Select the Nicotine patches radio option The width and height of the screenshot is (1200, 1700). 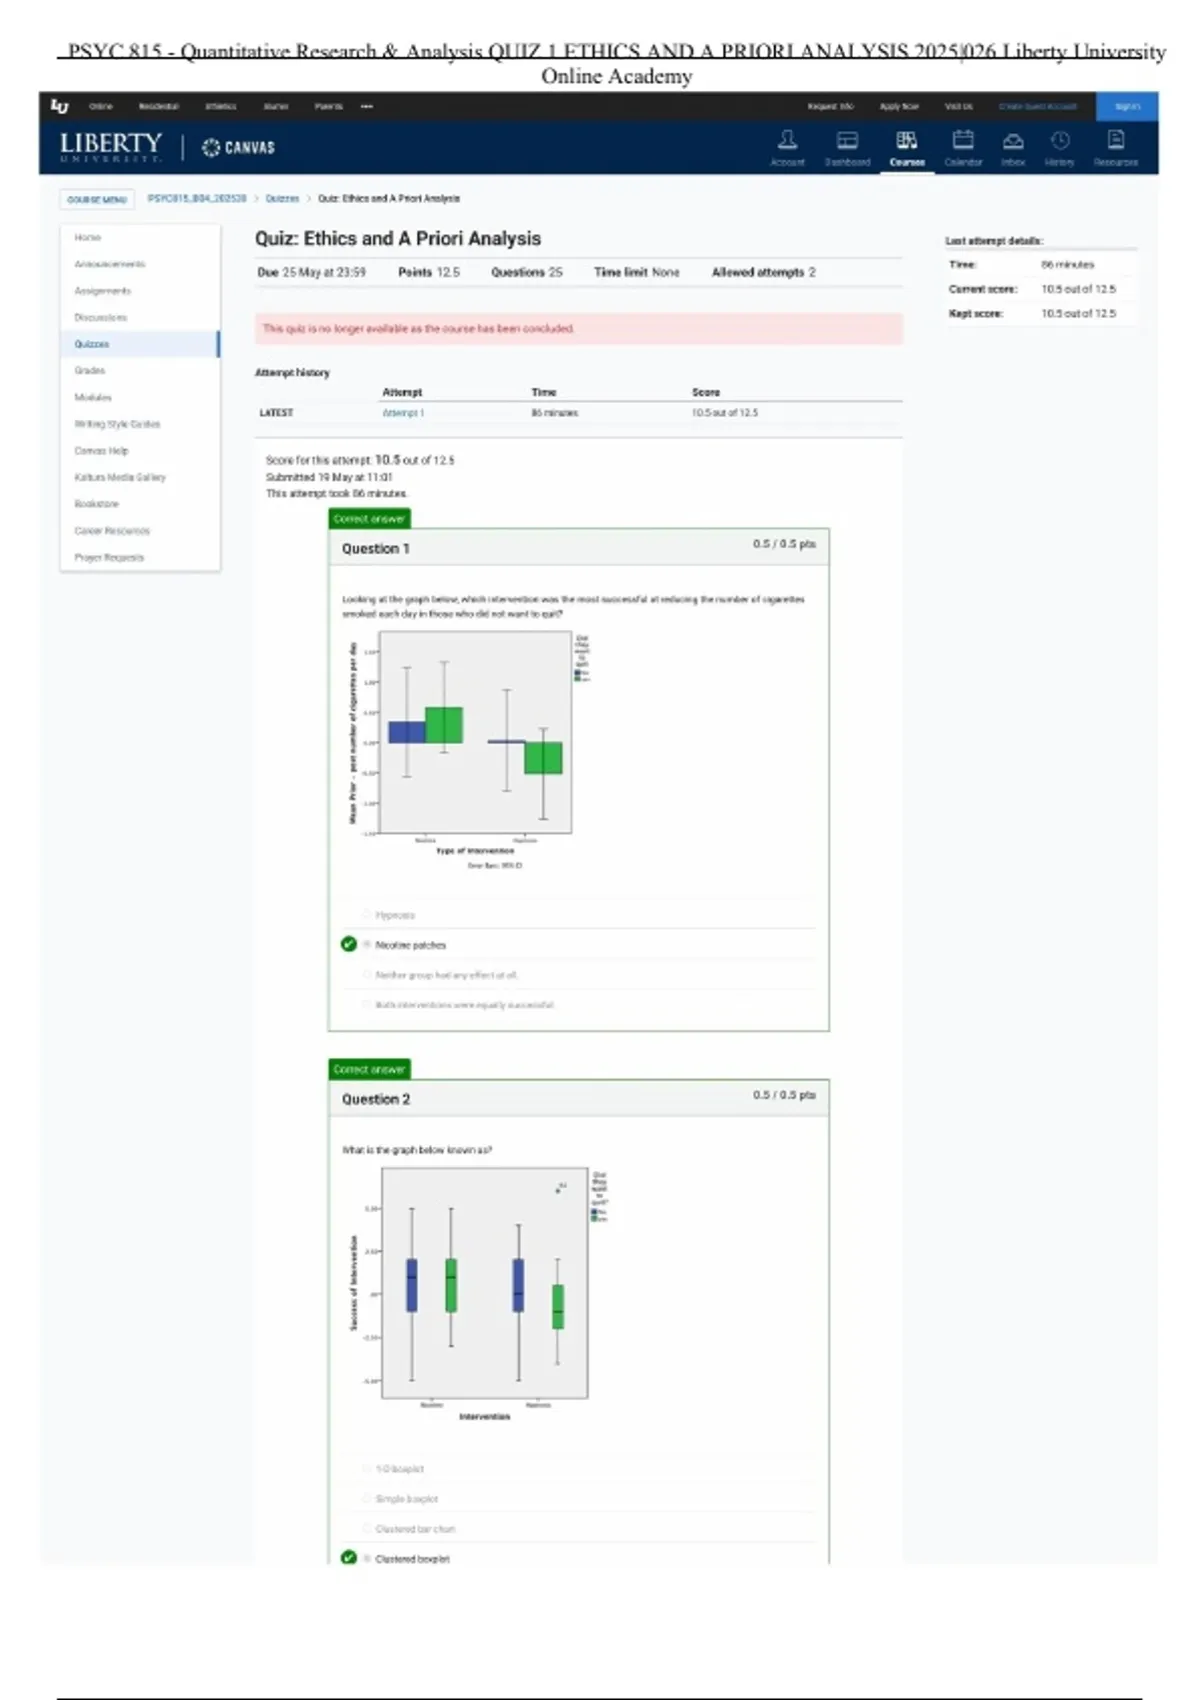coord(367,945)
